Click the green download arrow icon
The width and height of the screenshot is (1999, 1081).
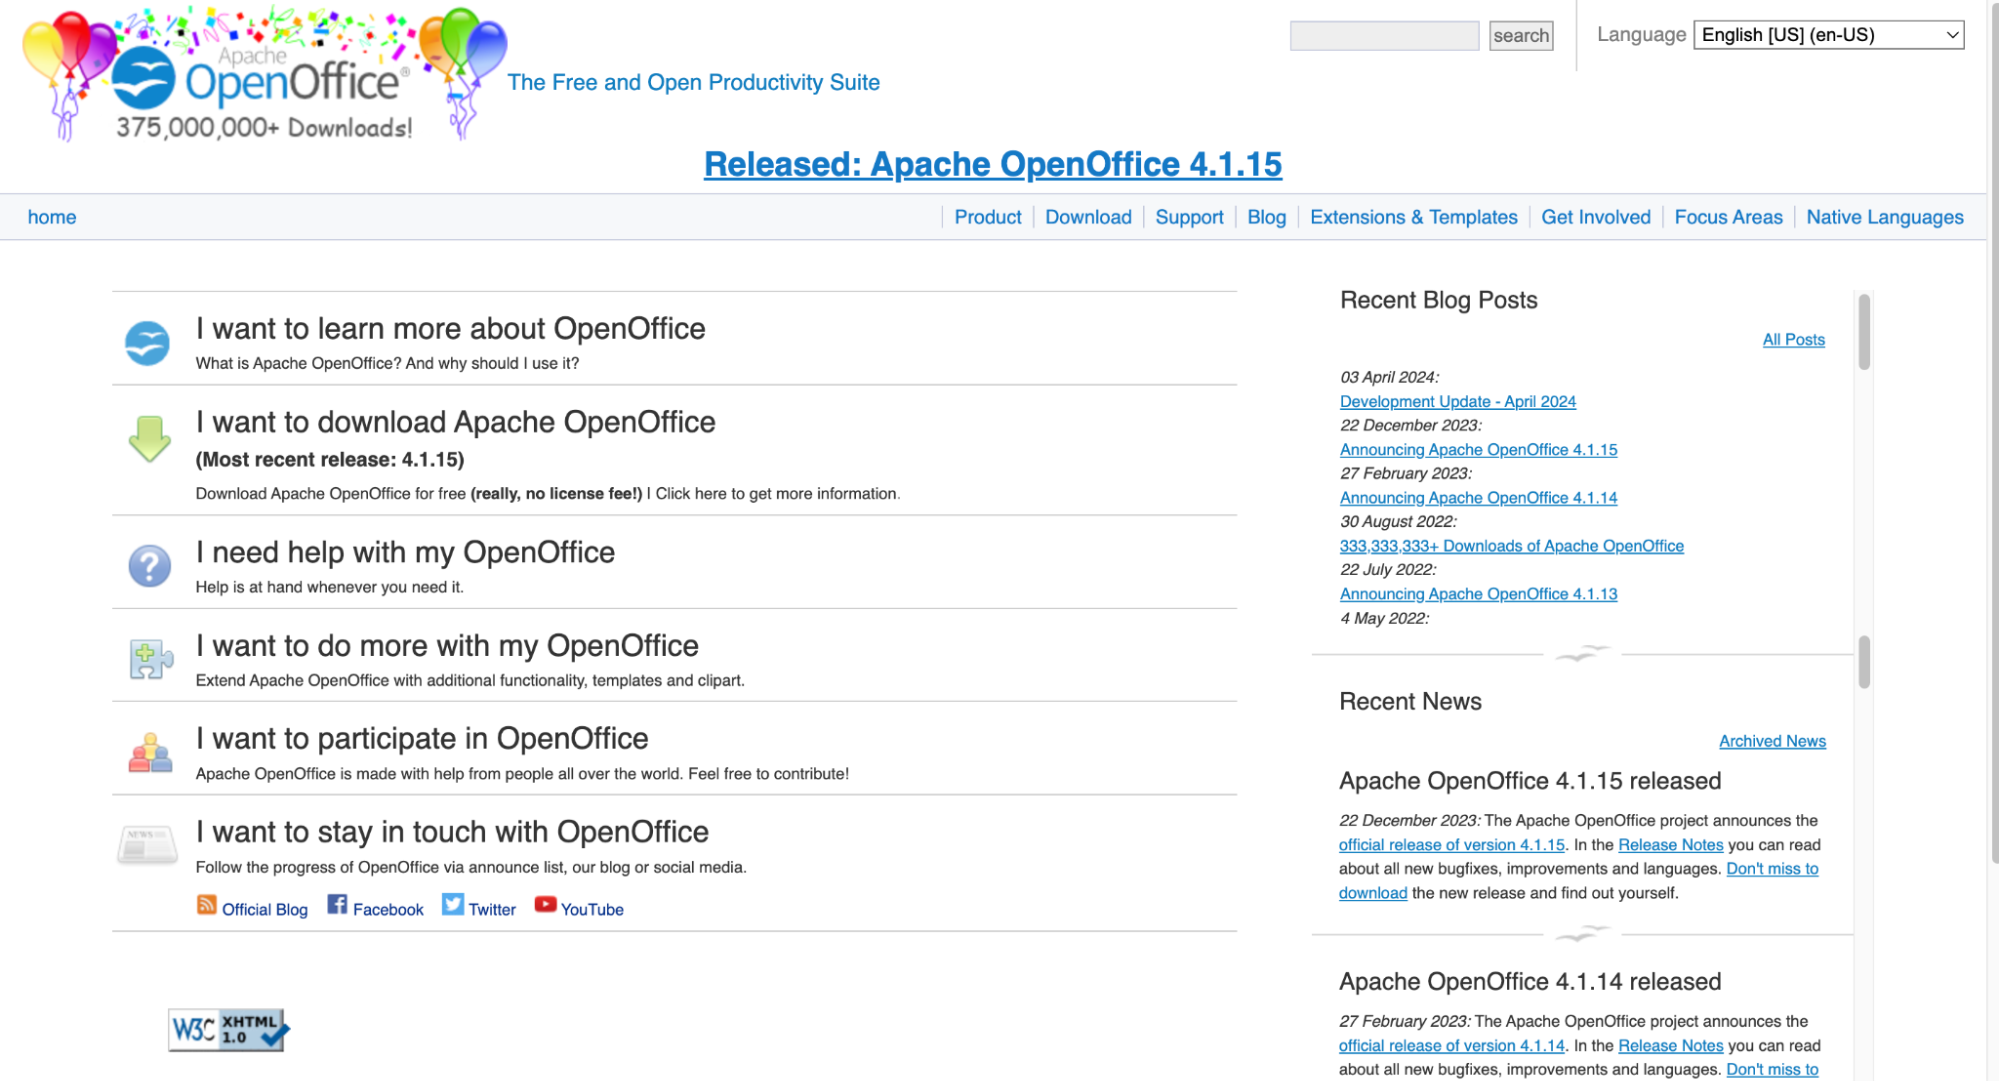pyautogui.click(x=149, y=438)
